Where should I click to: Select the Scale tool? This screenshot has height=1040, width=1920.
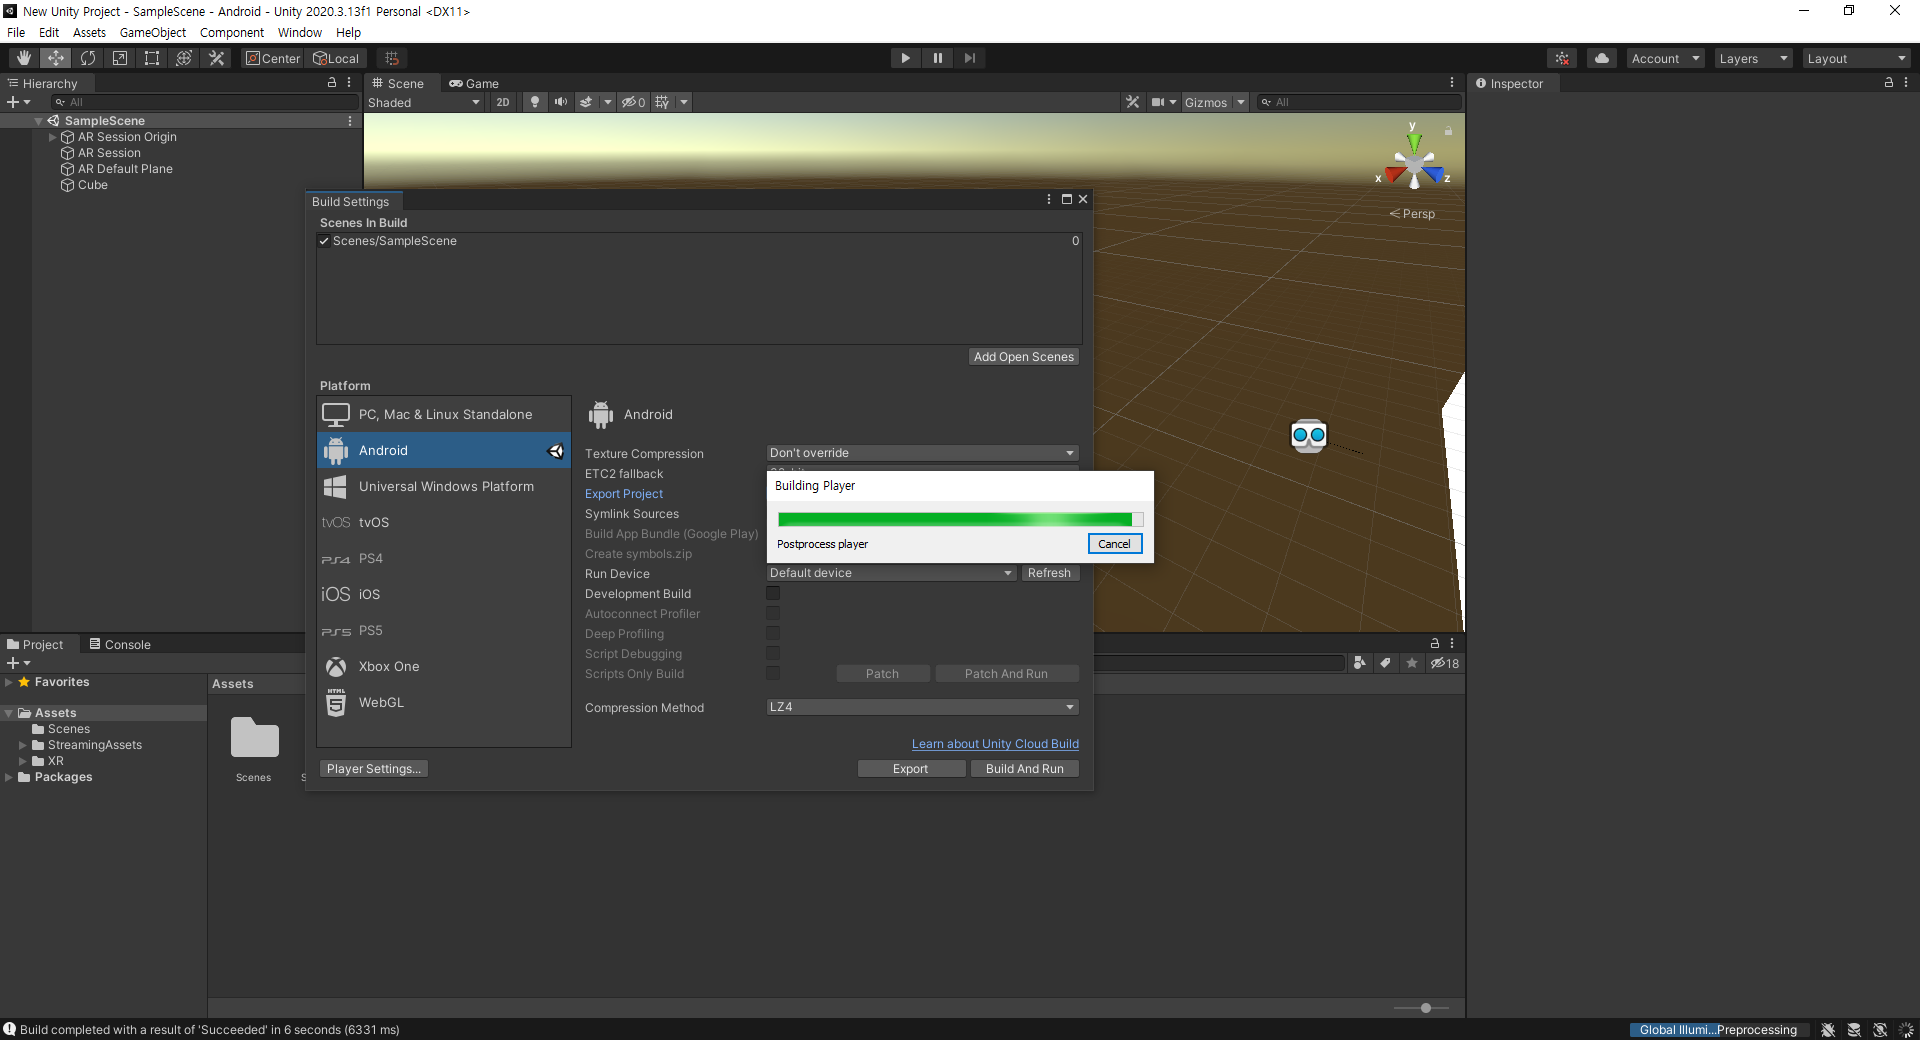pyautogui.click(x=120, y=58)
